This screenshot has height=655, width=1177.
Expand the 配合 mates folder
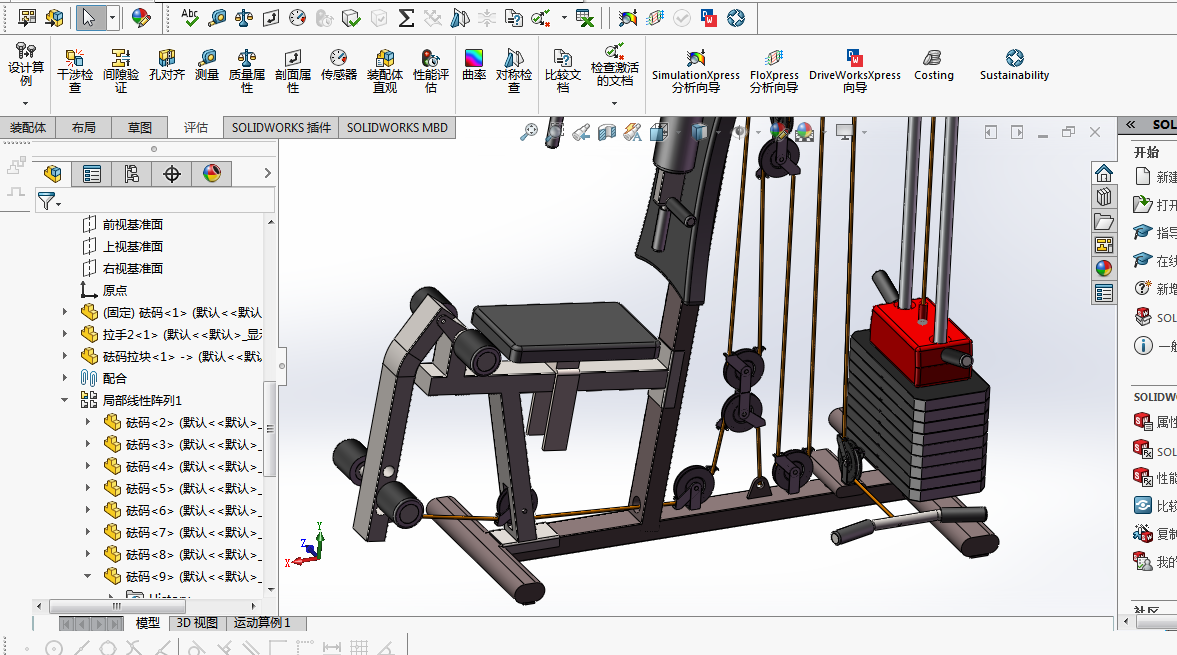coord(65,377)
